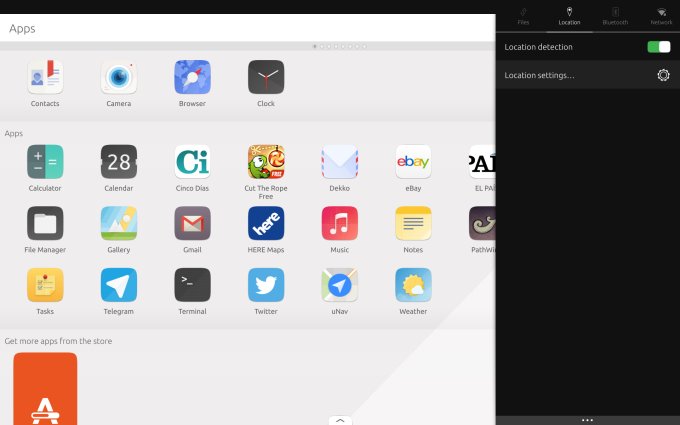Open the PathWind app
This screenshot has height=425, width=680.
(x=482, y=223)
